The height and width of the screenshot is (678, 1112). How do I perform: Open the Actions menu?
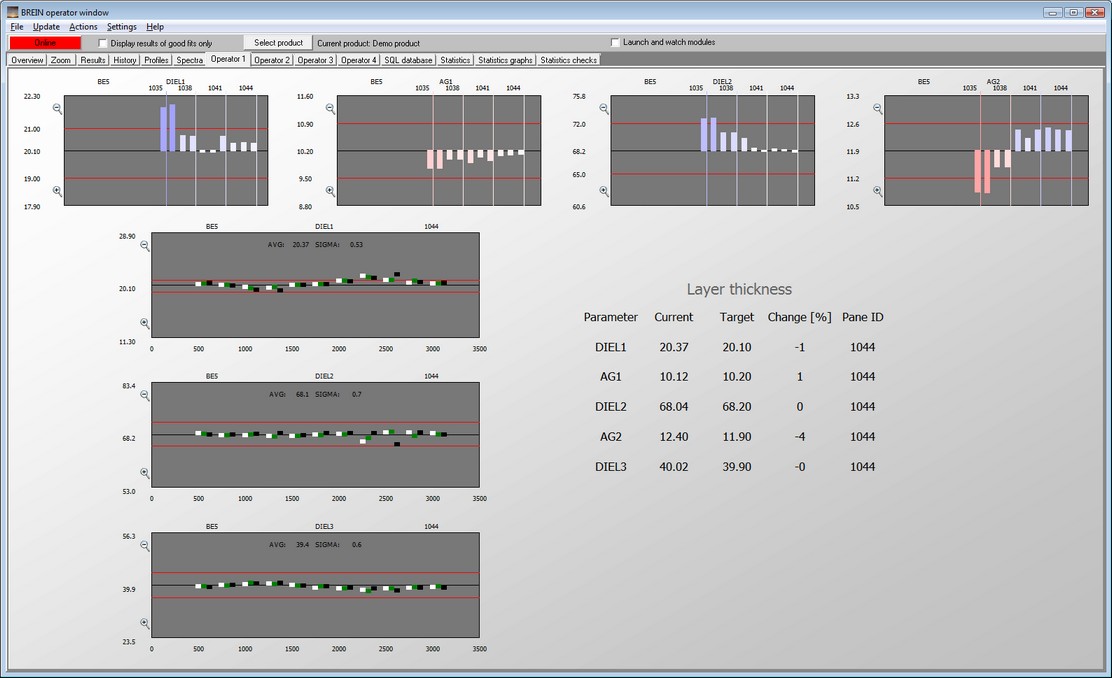(83, 27)
